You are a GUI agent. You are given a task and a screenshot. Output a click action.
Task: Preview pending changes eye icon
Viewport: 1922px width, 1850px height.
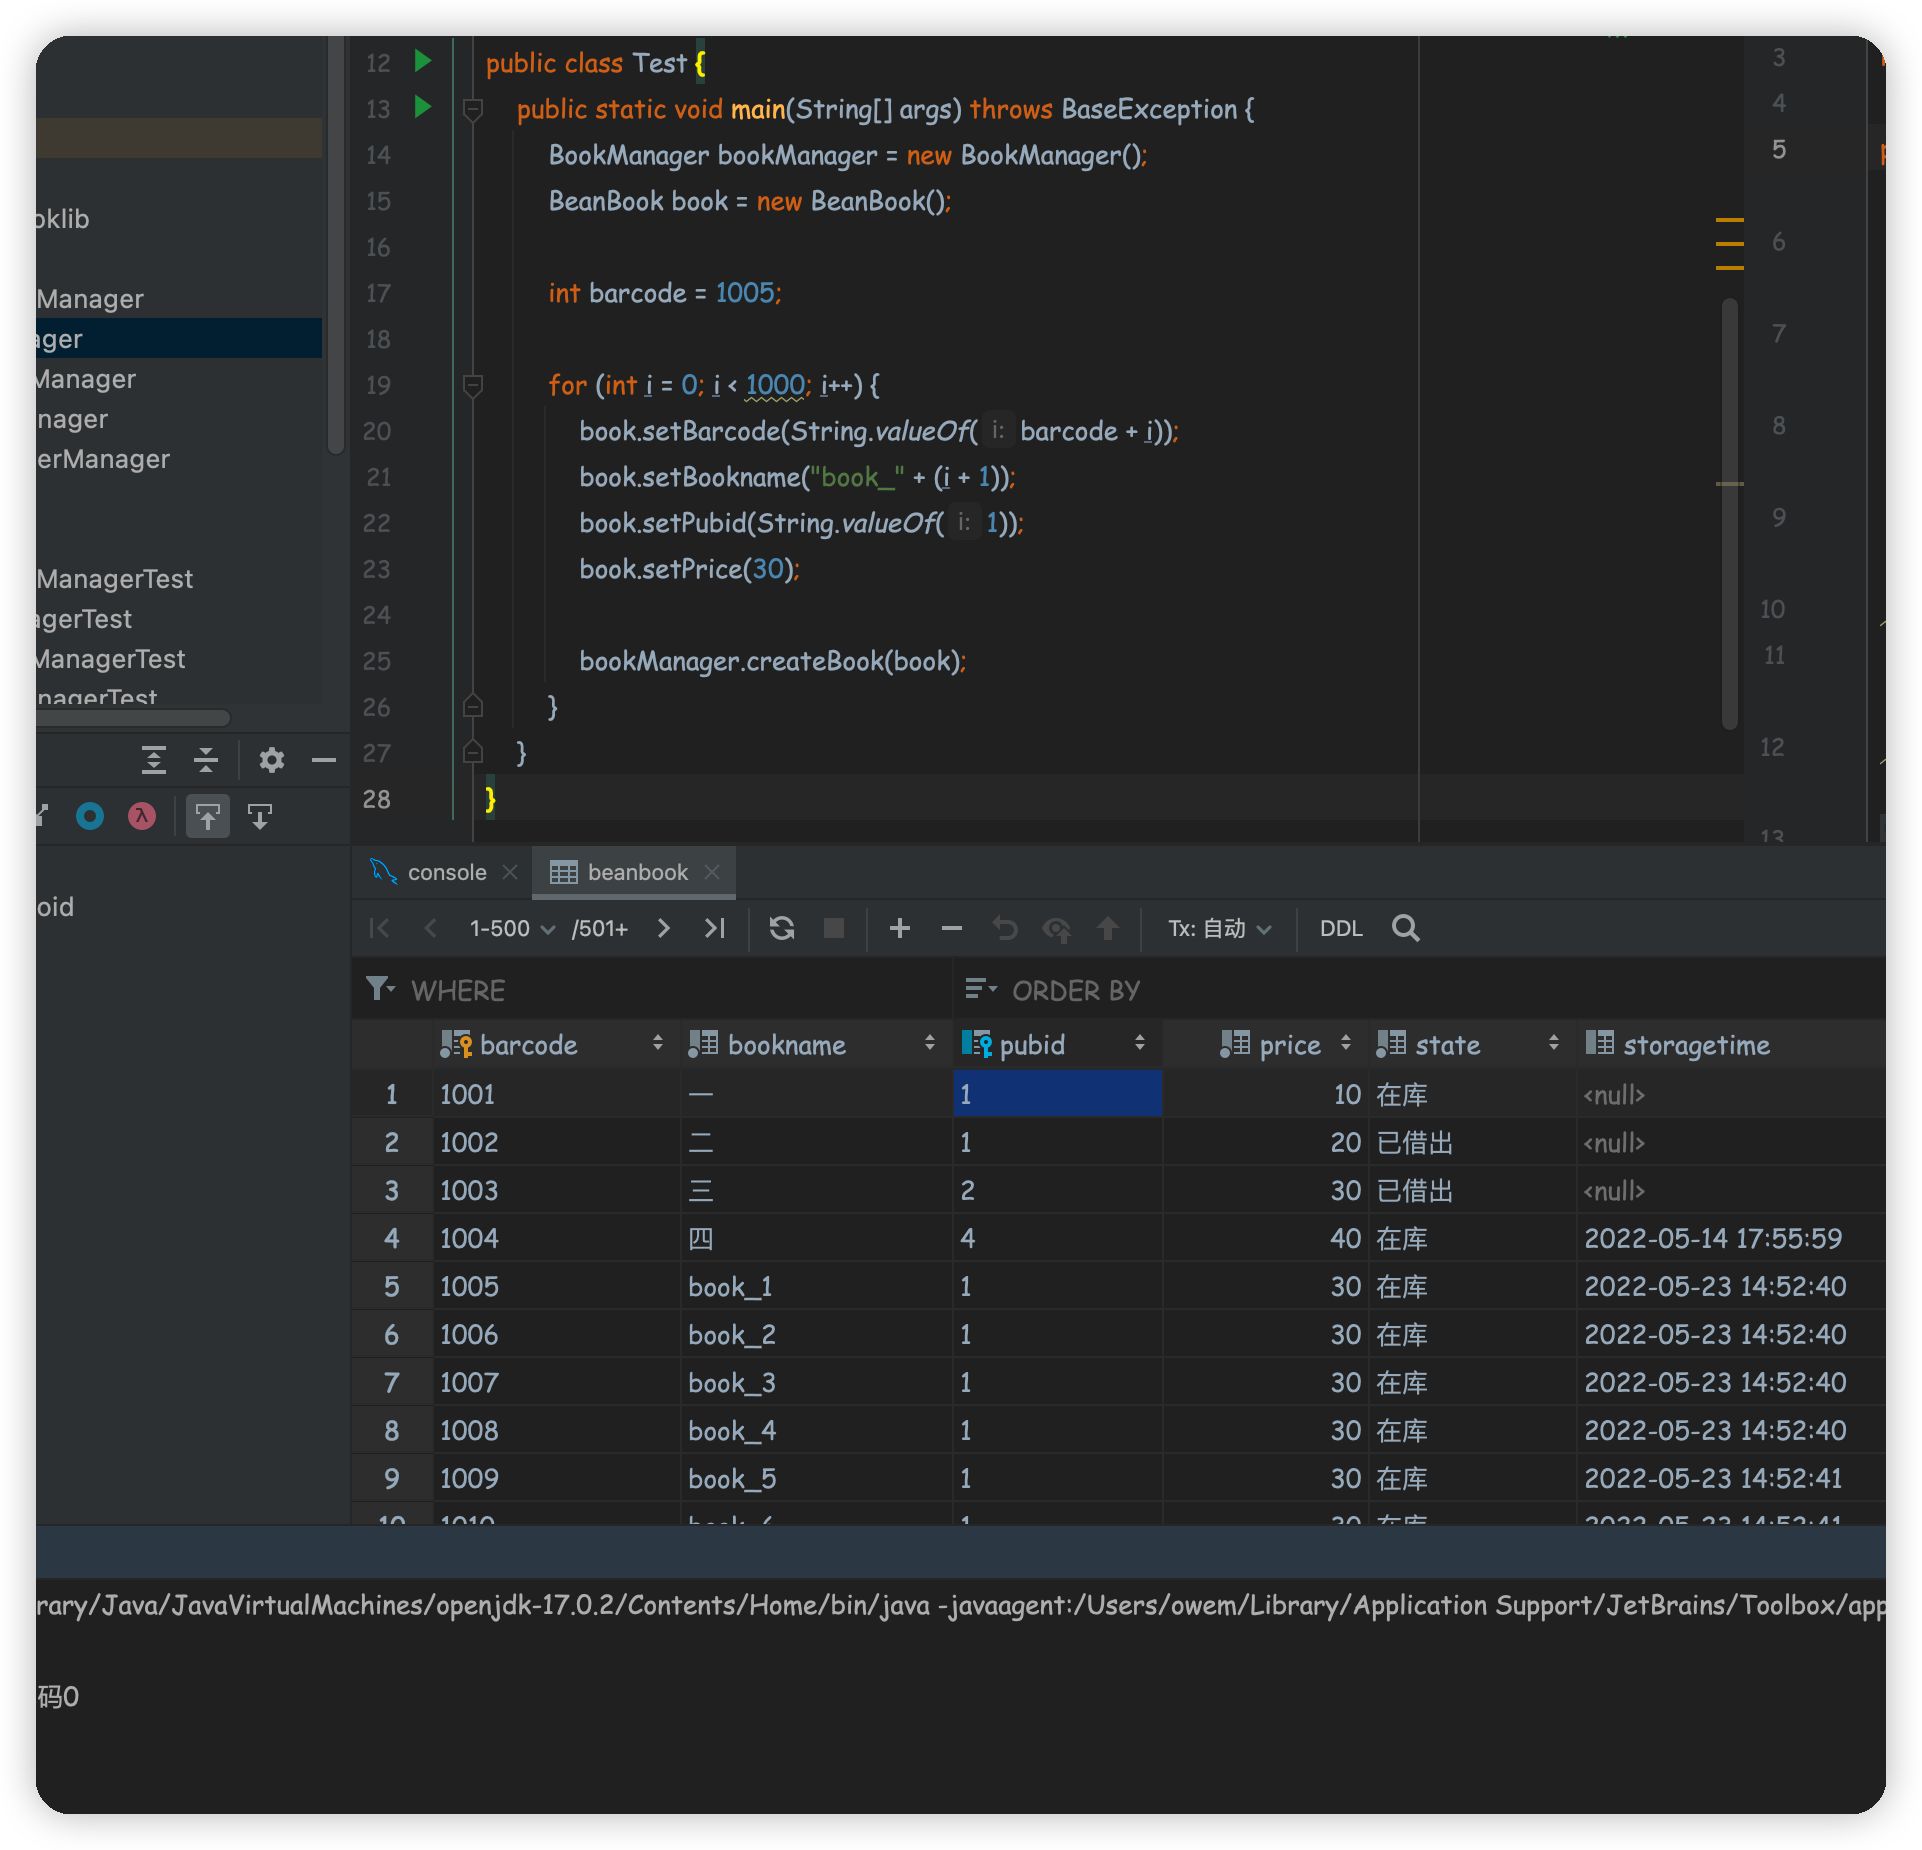point(1056,929)
